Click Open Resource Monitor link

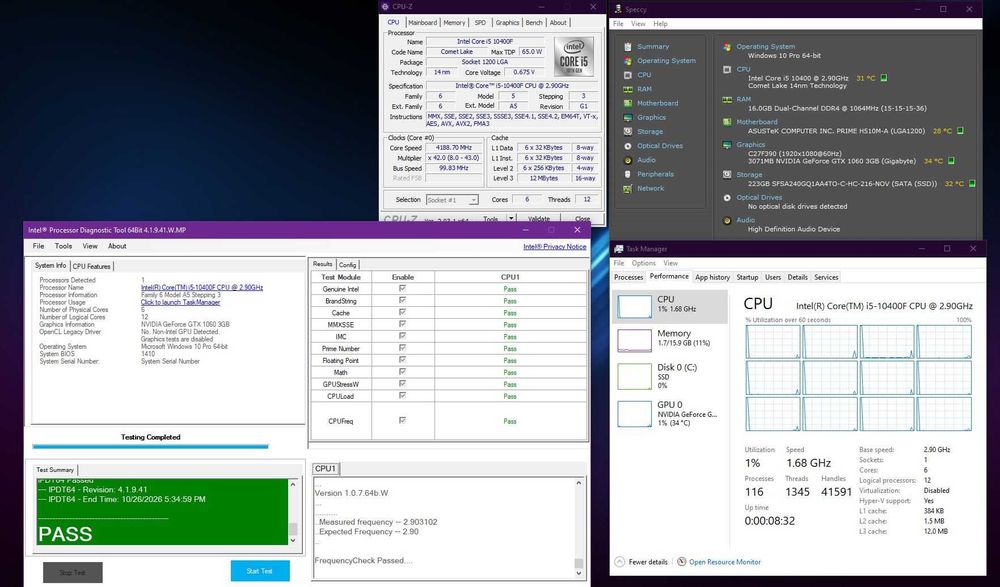point(724,562)
